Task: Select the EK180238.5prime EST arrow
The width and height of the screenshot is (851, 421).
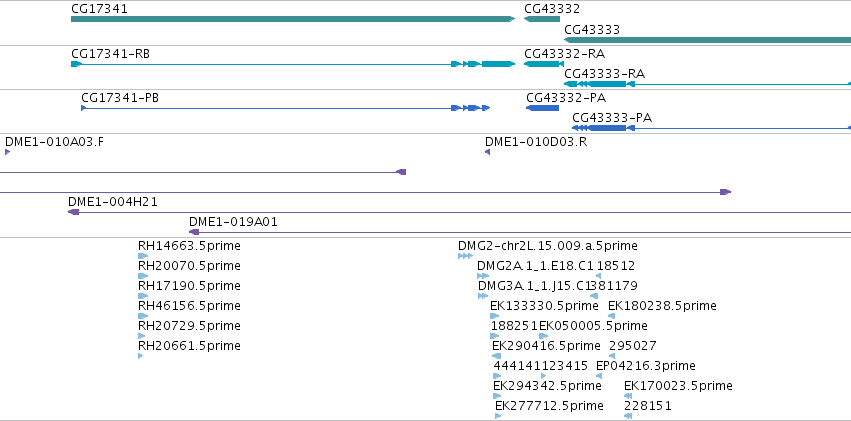Action: pyautogui.click(x=612, y=316)
